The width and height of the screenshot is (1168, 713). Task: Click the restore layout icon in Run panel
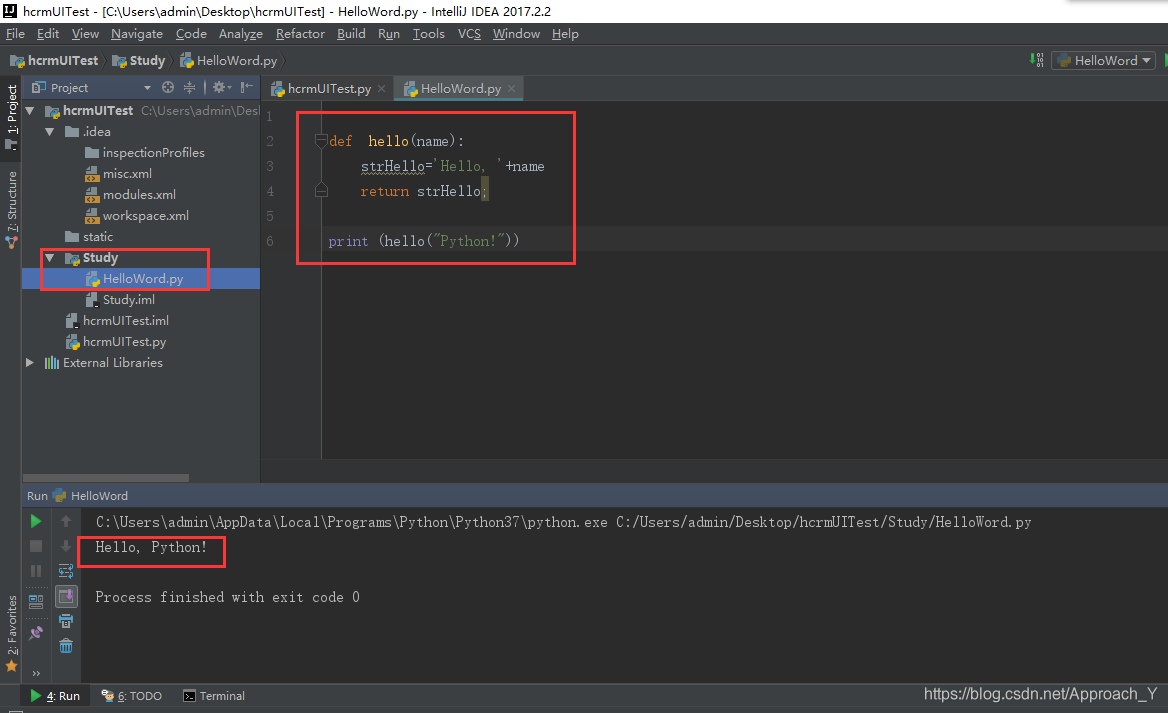tap(36, 601)
